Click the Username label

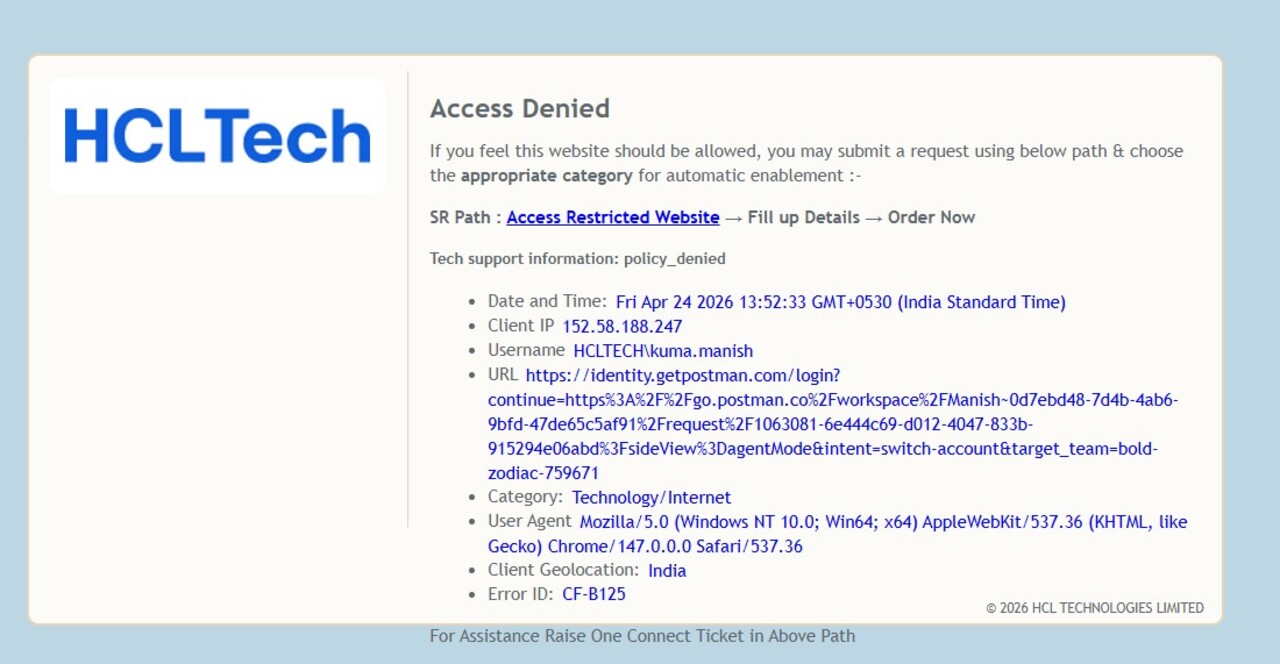526,350
